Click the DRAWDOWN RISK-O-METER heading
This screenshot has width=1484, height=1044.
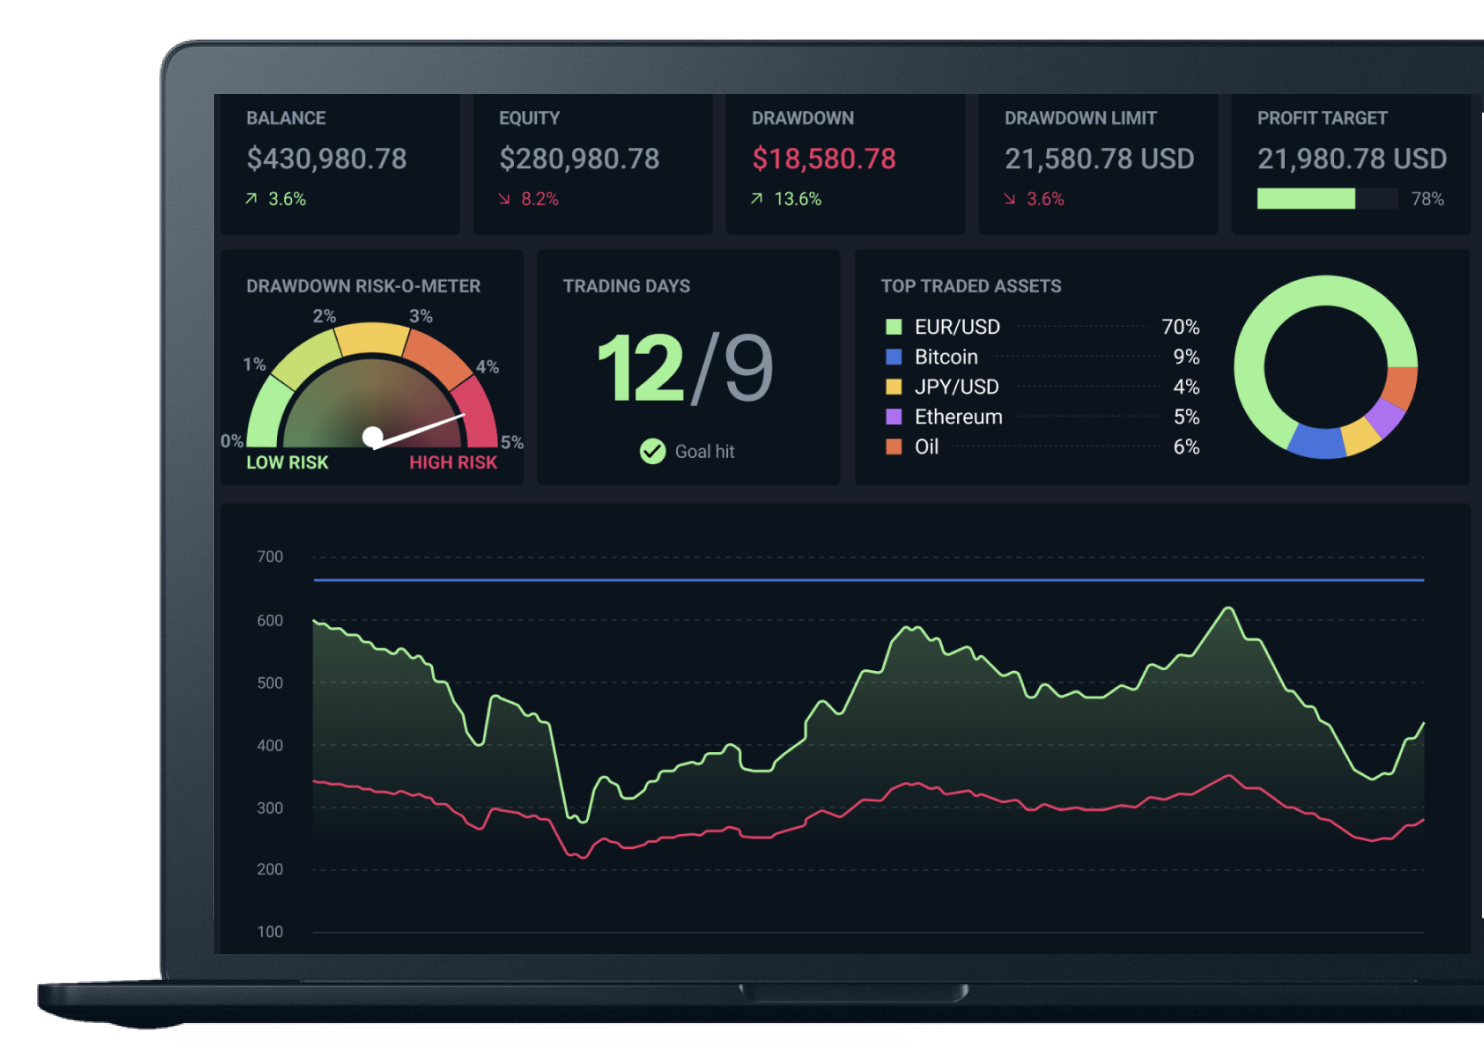pyautogui.click(x=363, y=286)
